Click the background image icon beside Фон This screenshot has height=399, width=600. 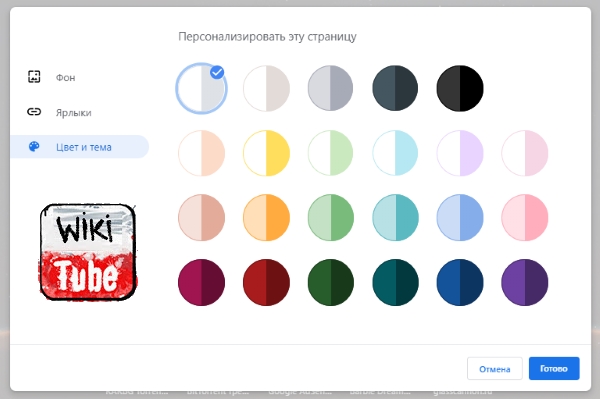[x=34, y=77]
